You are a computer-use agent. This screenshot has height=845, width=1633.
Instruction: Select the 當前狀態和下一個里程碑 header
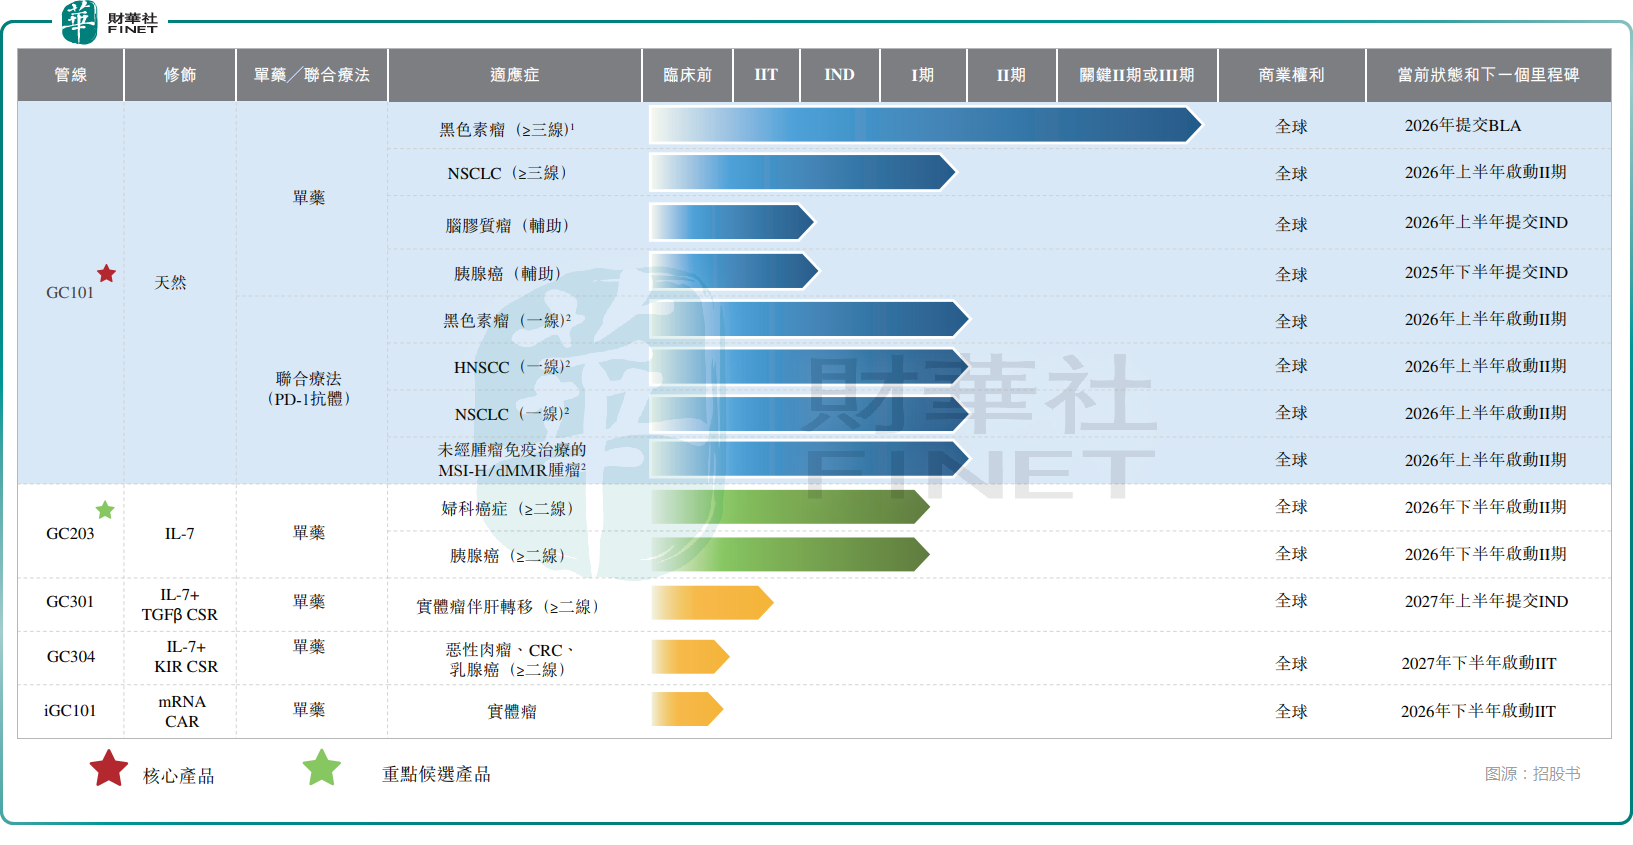[x=1487, y=75]
